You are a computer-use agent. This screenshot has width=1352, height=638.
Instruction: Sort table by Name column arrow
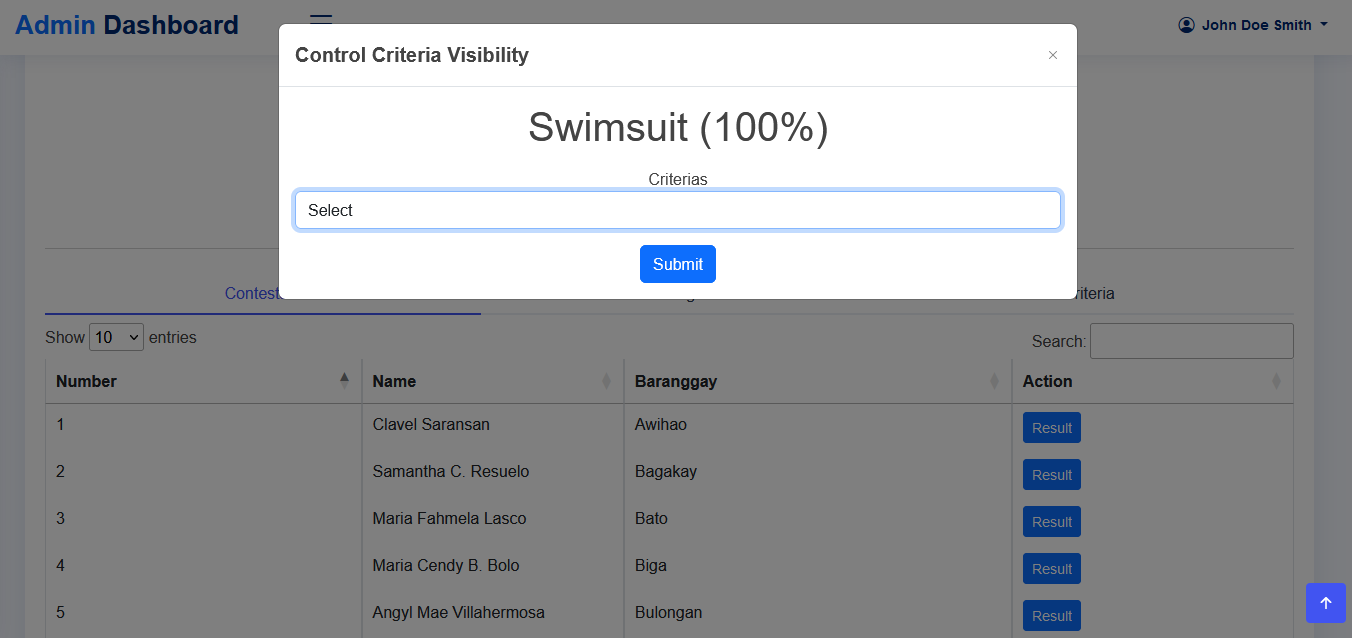[606, 381]
